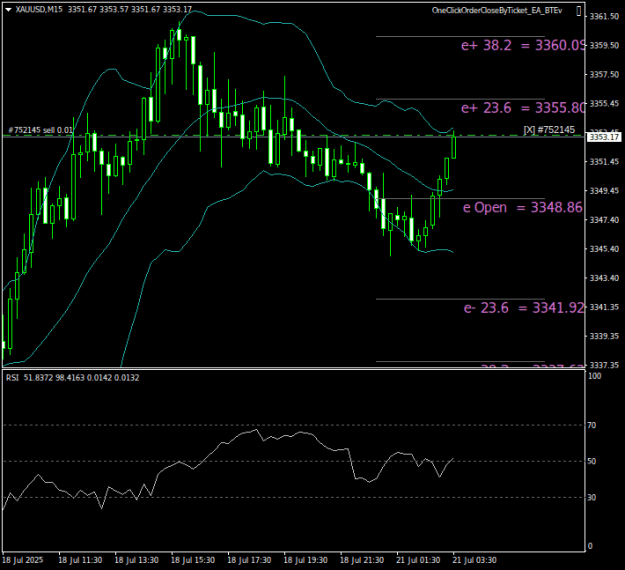Select the e Open = 3348.86 label

[523, 207]
